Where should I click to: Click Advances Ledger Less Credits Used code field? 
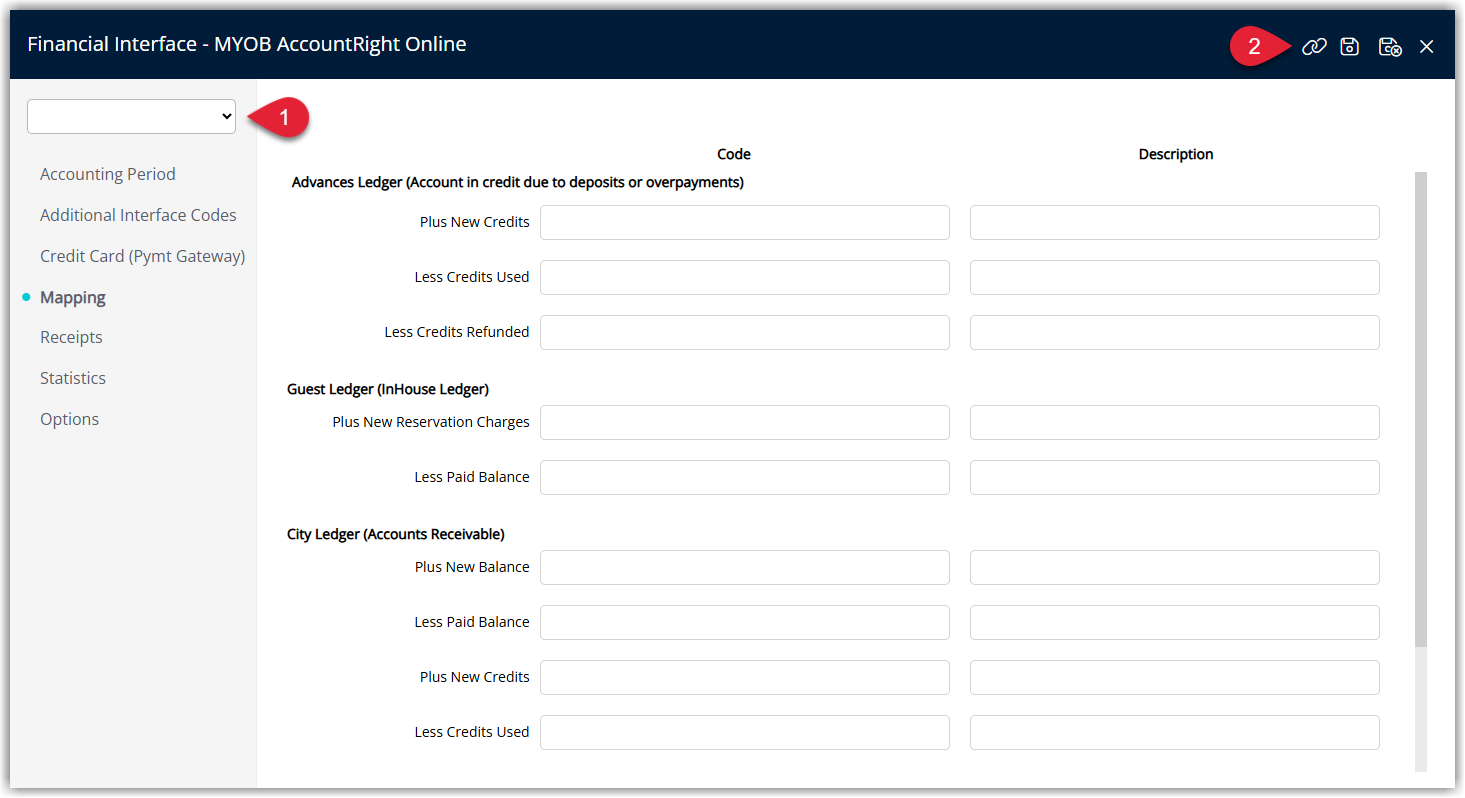(745, 277)
